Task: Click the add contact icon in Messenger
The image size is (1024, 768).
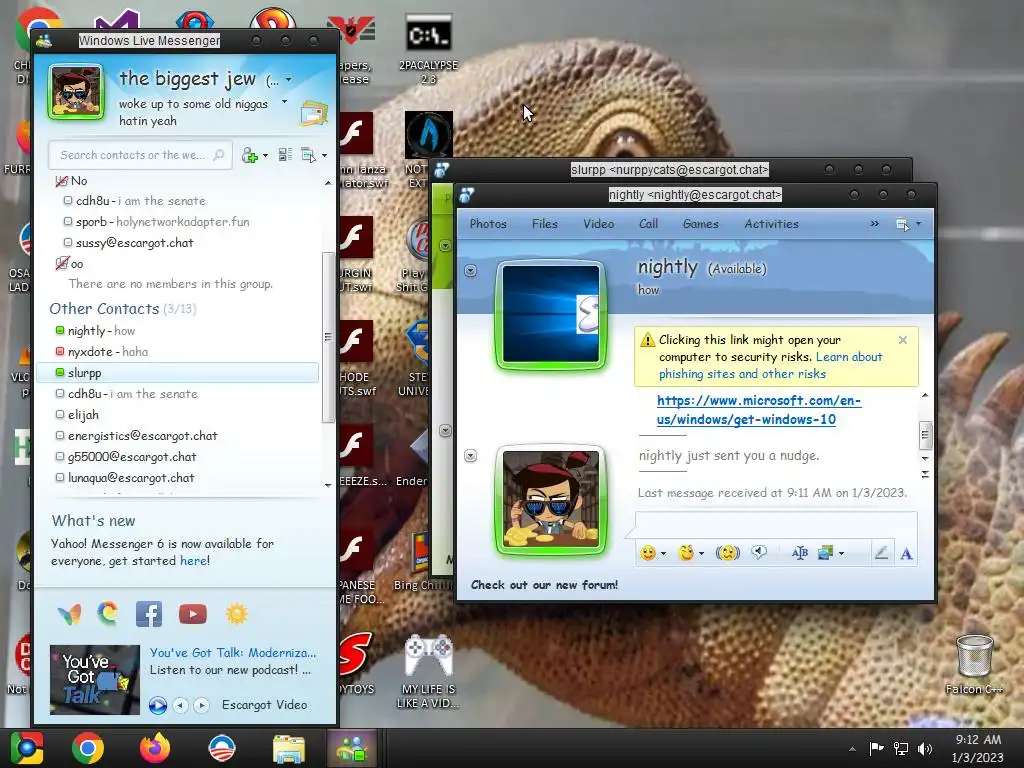Action: (249, 155)
